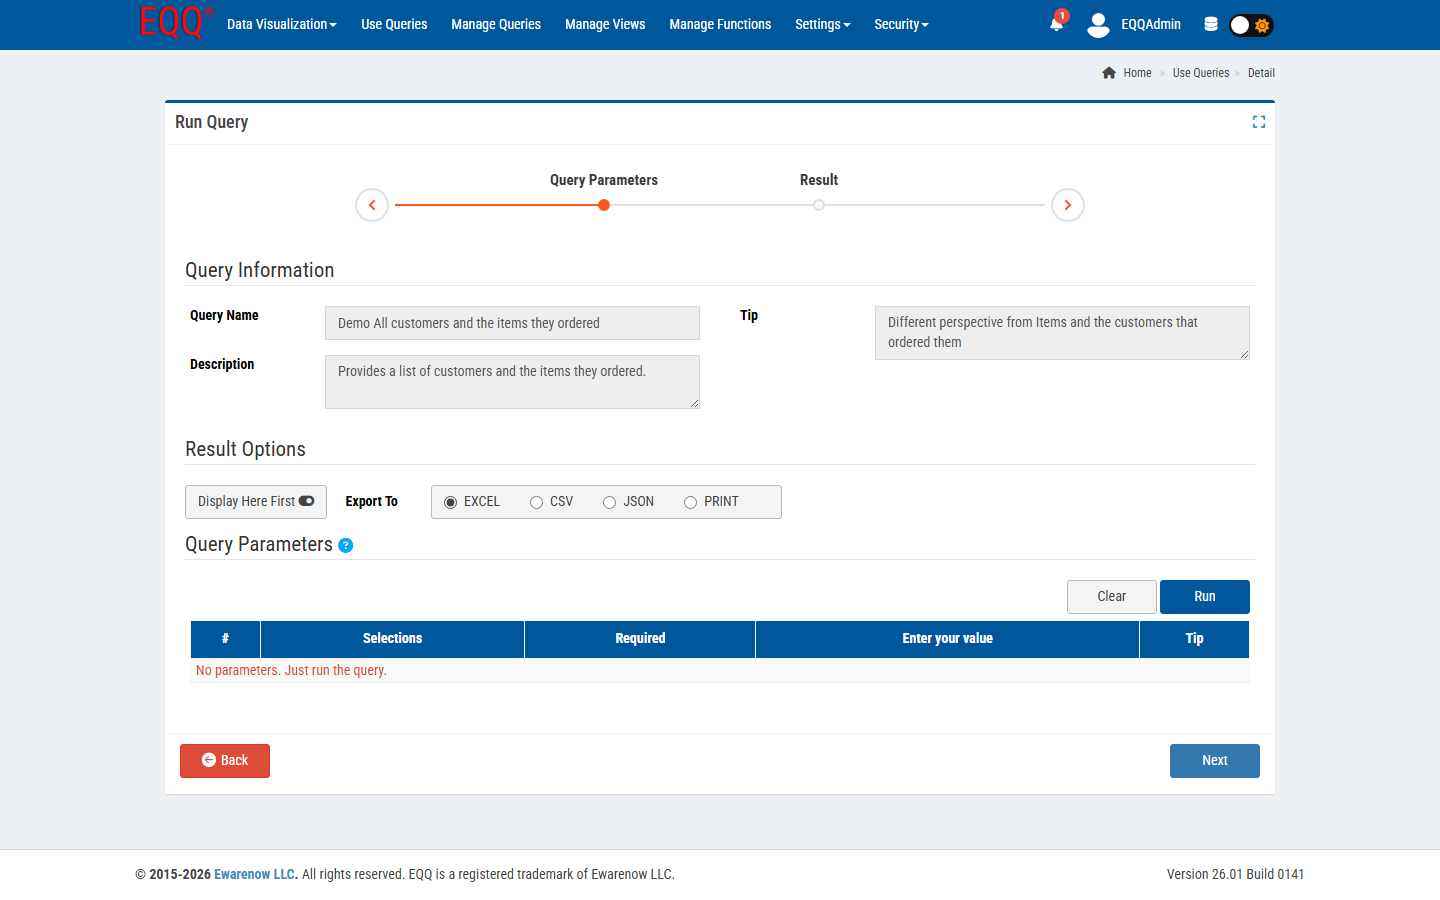This screenshot has width=1440, height=900.
Task: Click the Home breadcrumb house icon
Action: pos(1108,72)
